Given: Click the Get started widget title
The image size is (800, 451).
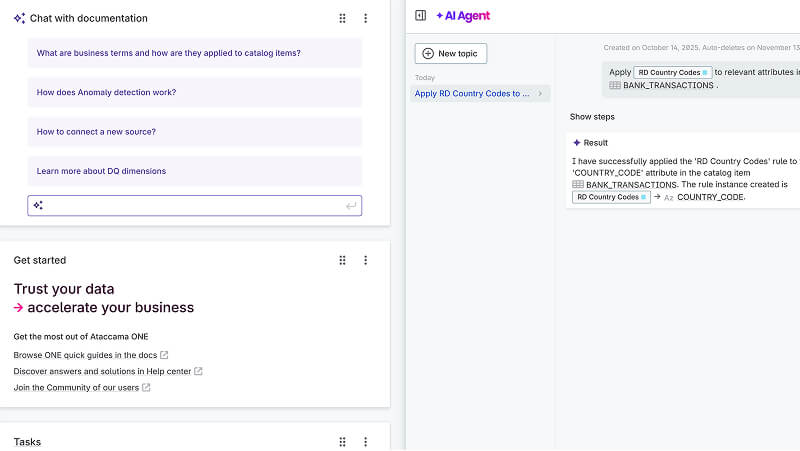Looking at the screenshot, I should click(40, 260).
